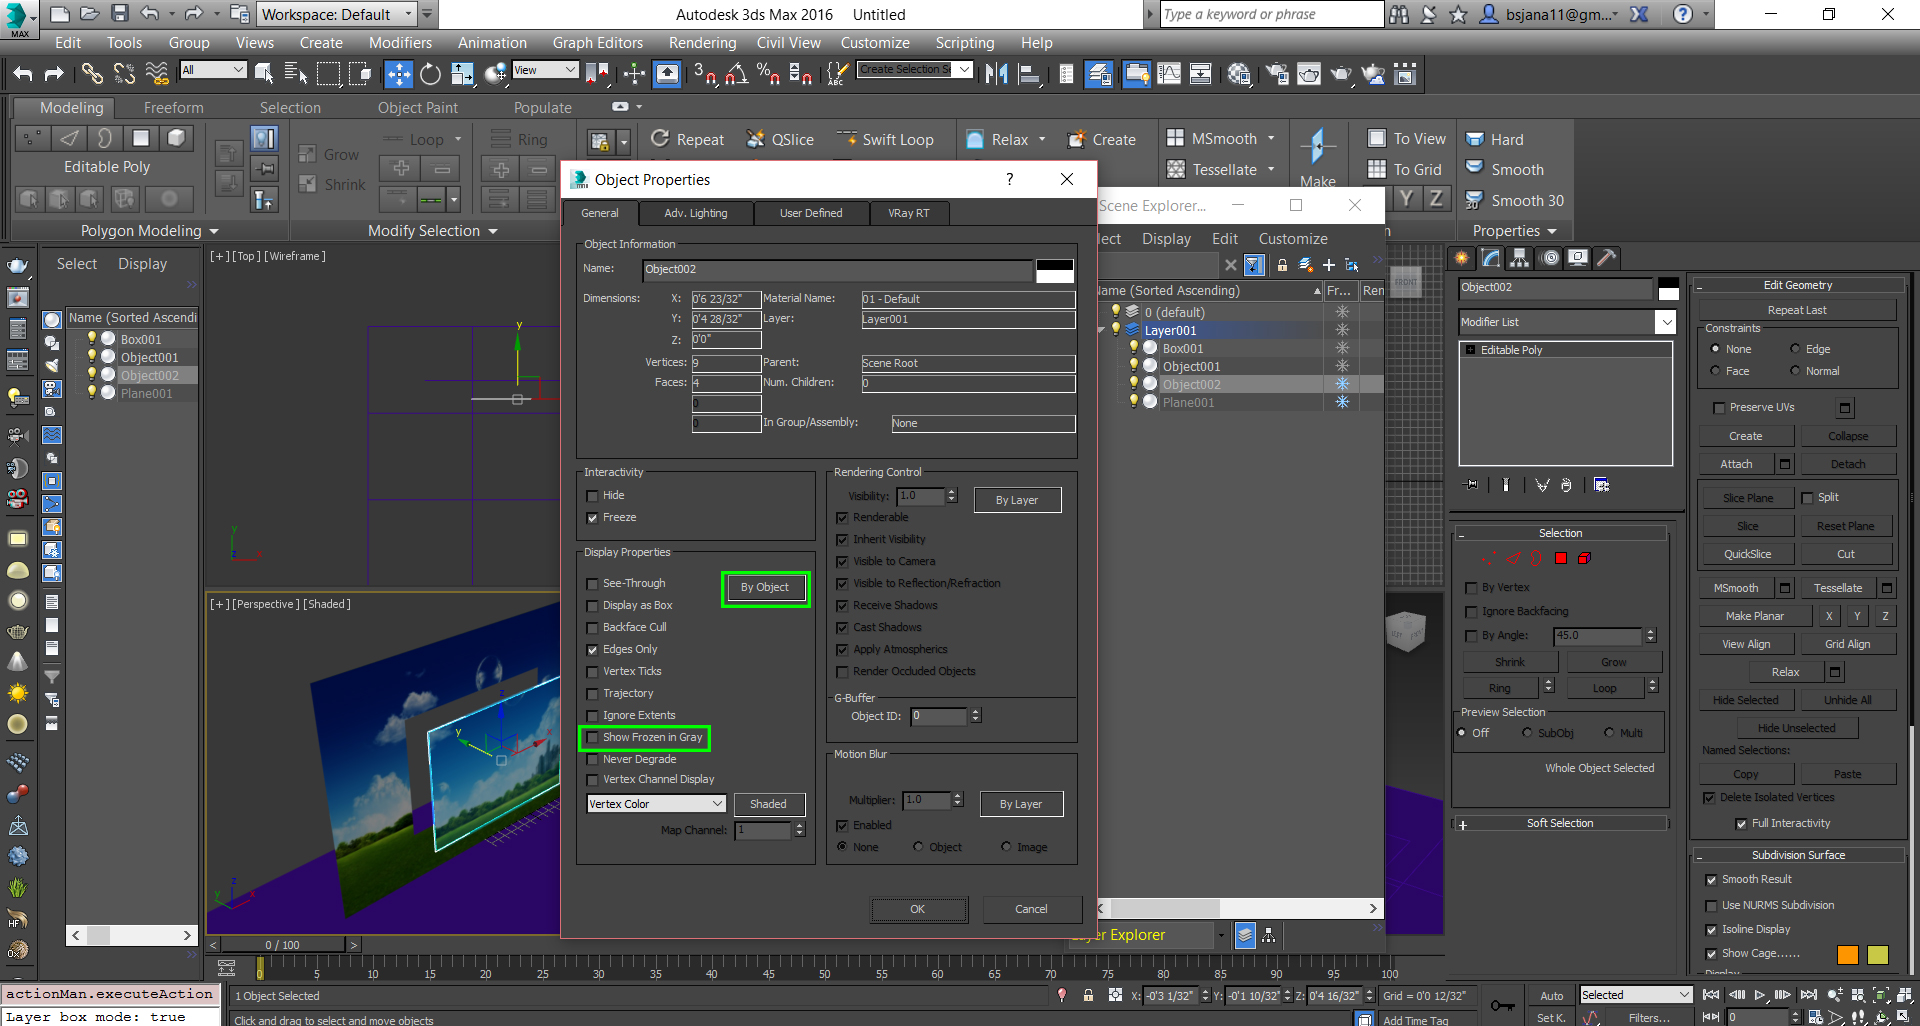Open the Vertex Color dropdown
This screenshot has height=1026, width=1920.
[x=656, y=804]
